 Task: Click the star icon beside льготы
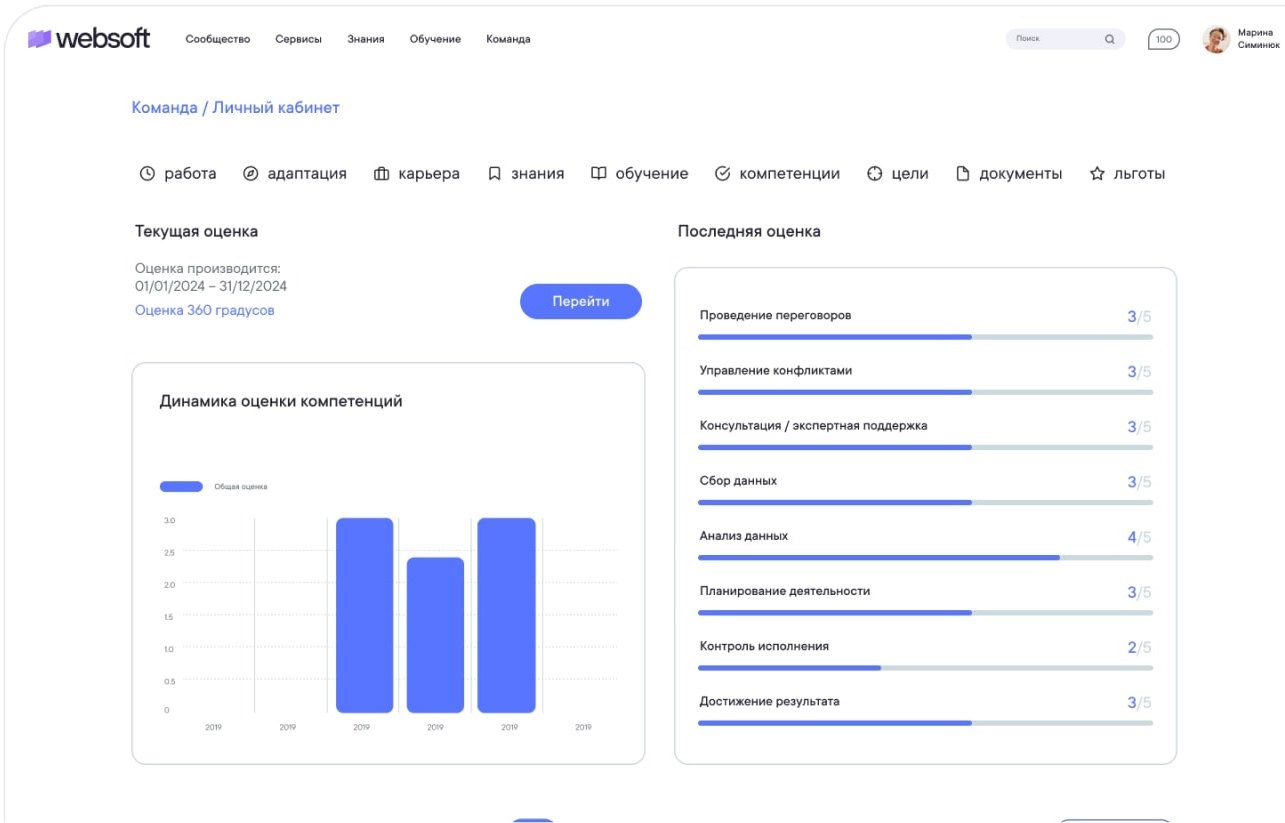[1097, 174]
